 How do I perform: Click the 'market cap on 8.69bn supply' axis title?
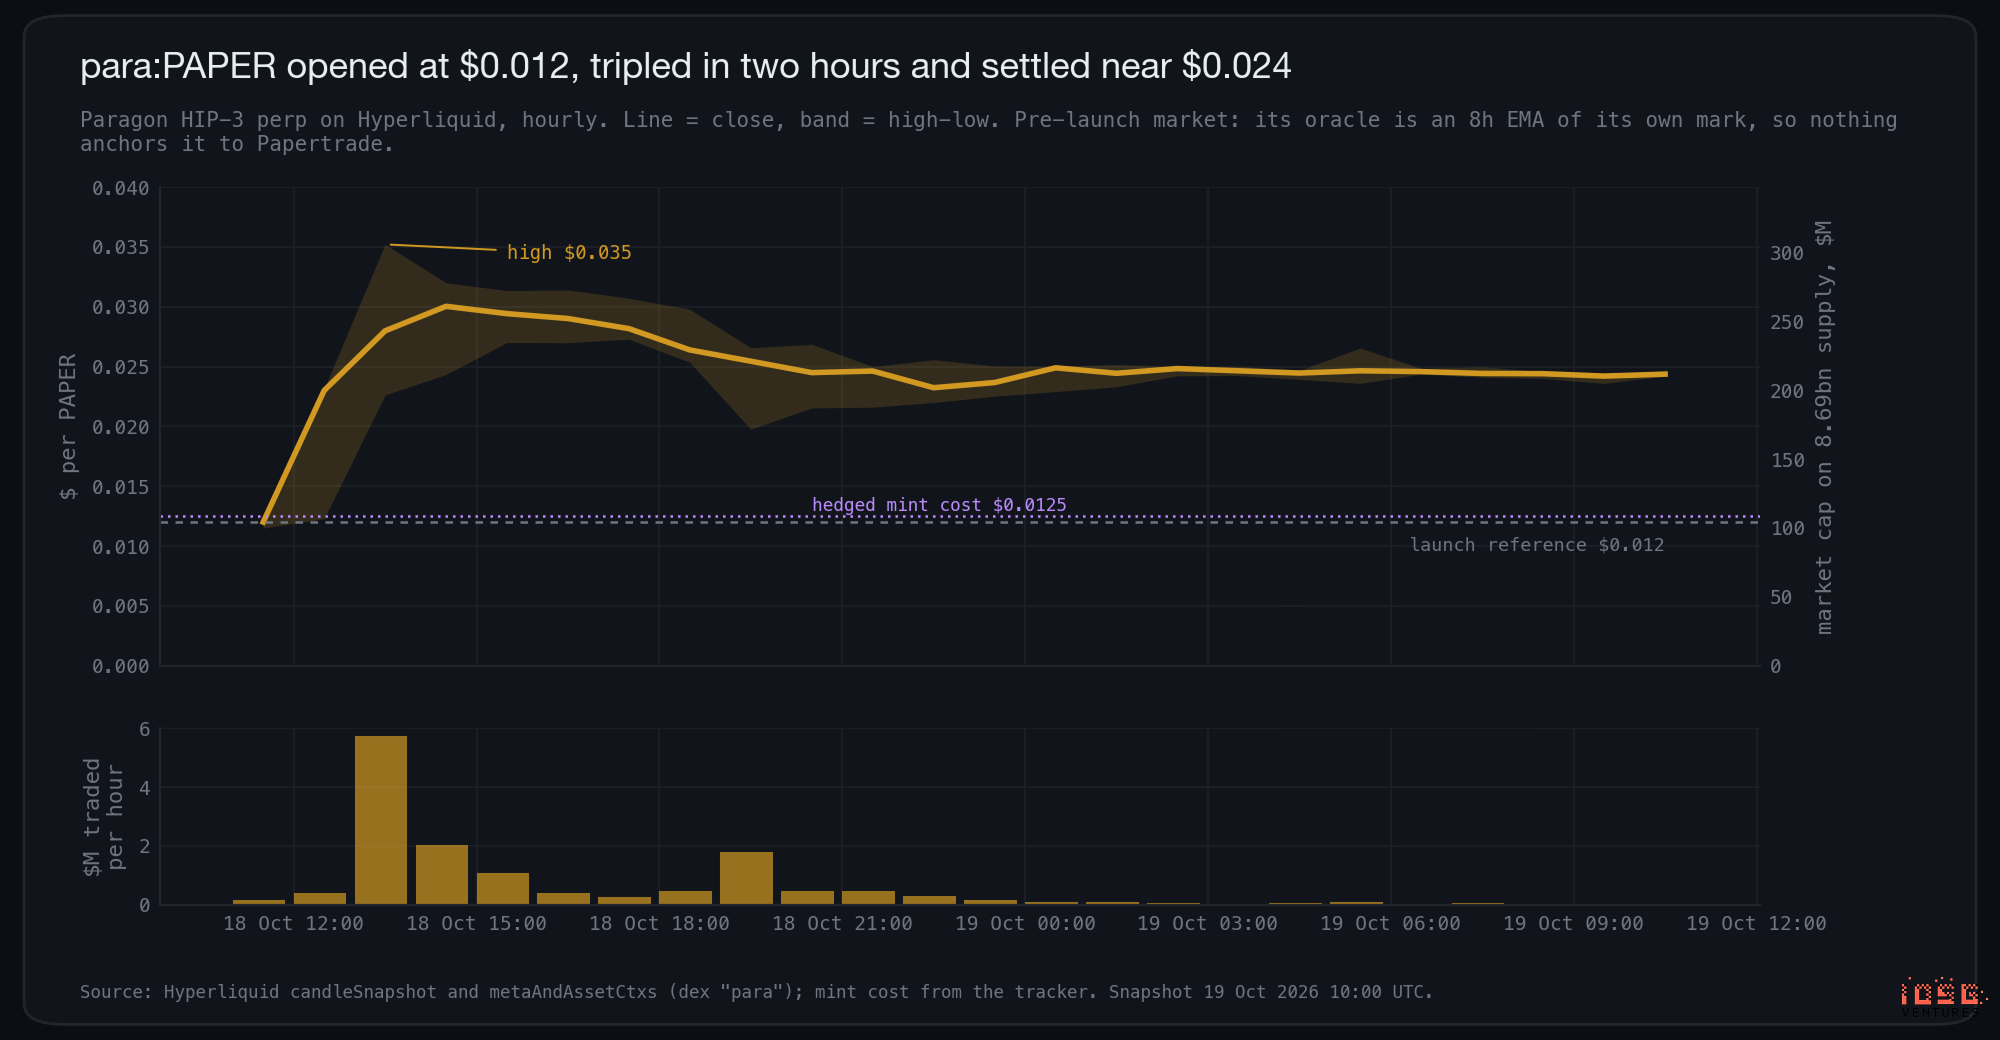(1824, 427)
